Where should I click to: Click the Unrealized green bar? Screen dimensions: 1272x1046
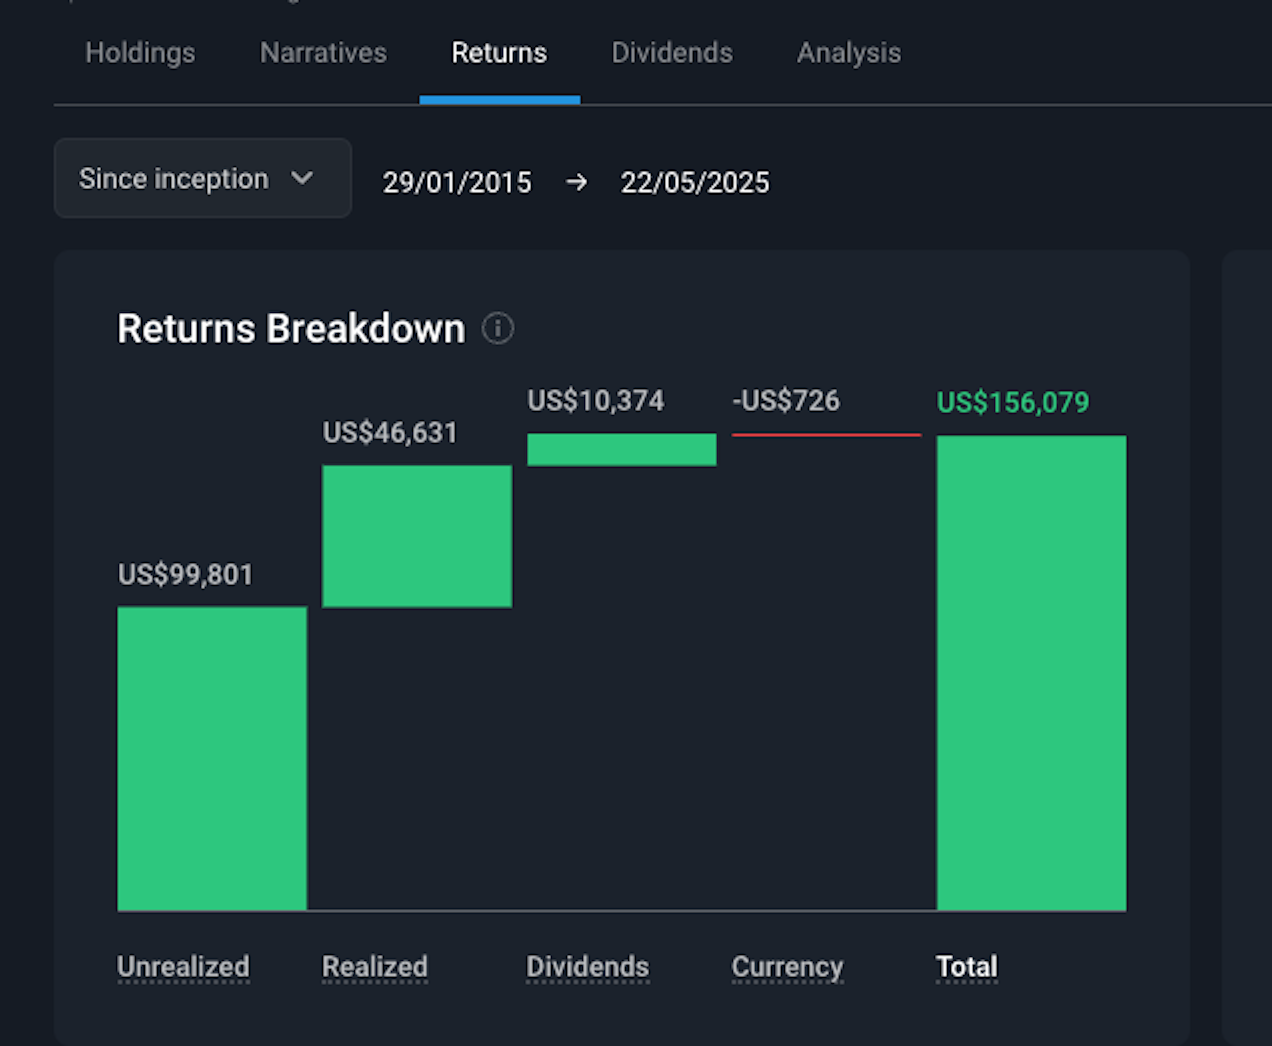[212, 758]
